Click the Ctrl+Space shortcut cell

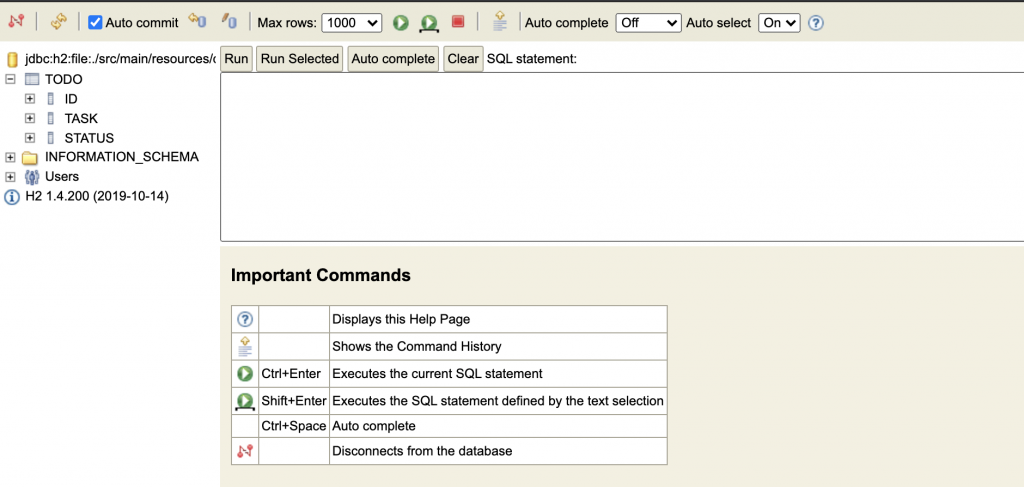click(294, 426)
